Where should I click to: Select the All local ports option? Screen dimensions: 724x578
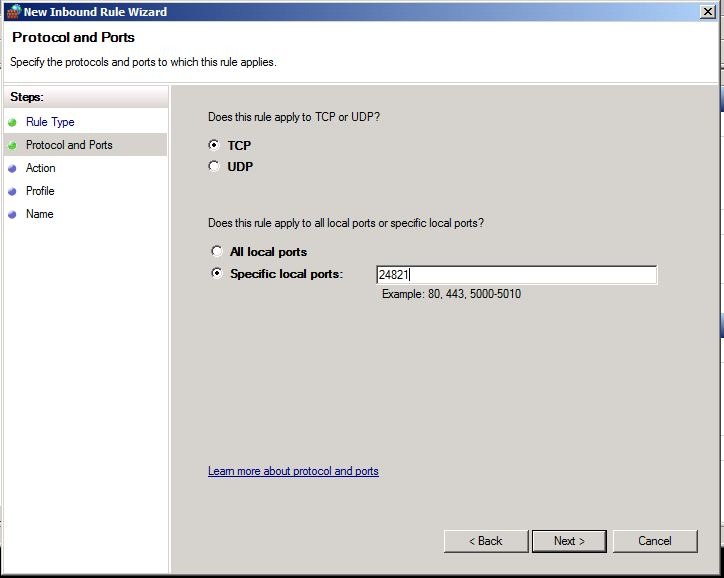pyautogui.click(x=217, y=252)
